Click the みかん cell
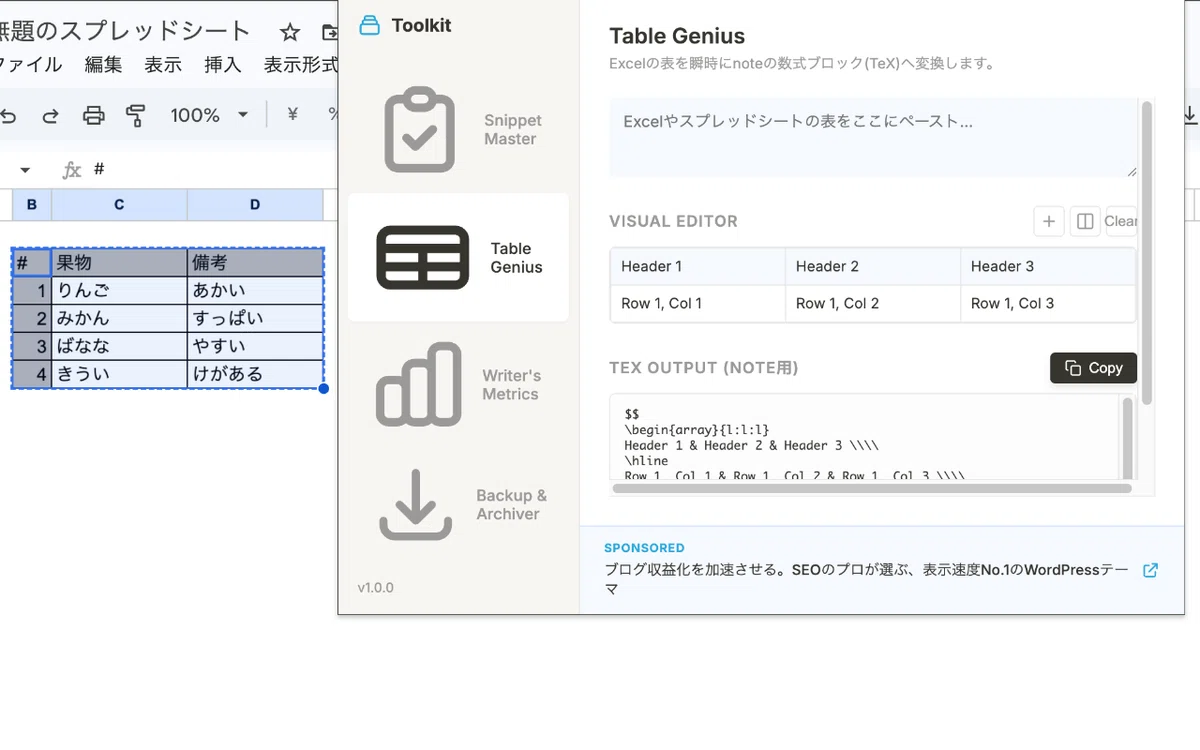This screenshot has height=750, width=1200. (x=119, y=319)
